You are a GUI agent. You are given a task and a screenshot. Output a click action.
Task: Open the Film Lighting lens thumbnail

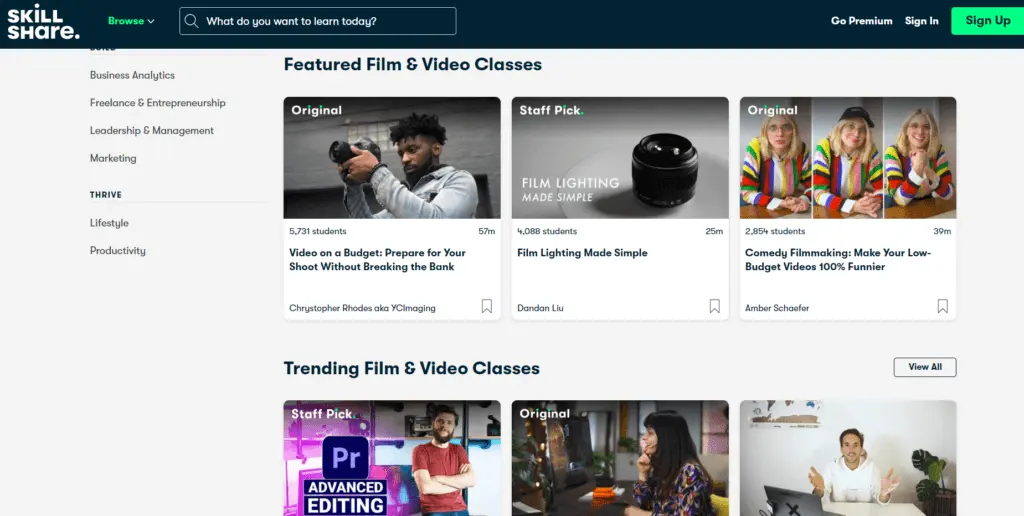pos(620,157)
